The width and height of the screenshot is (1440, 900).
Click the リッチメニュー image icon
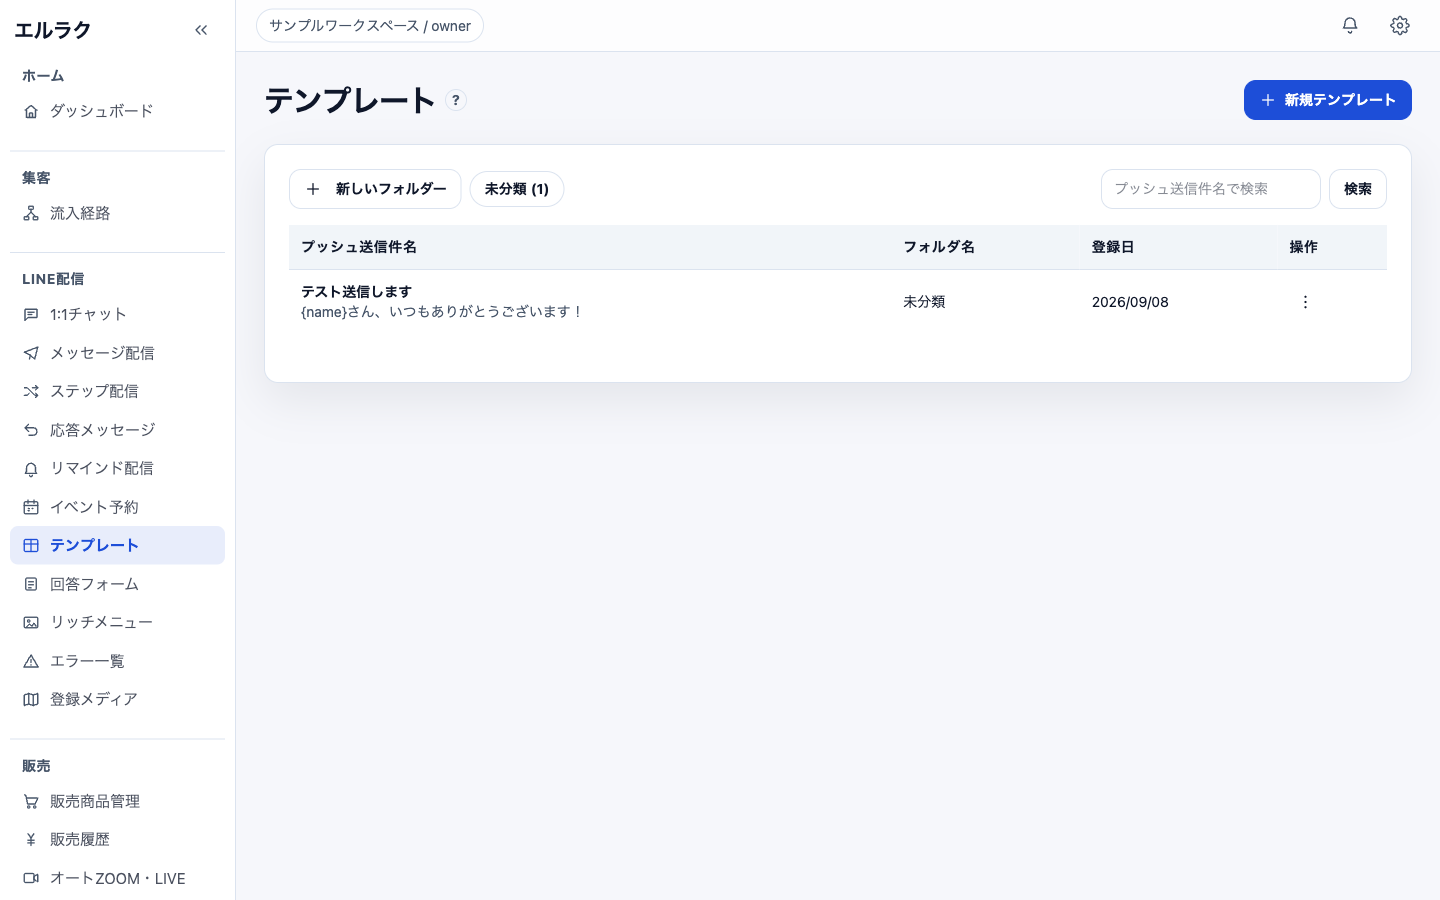tap(31, 622)
